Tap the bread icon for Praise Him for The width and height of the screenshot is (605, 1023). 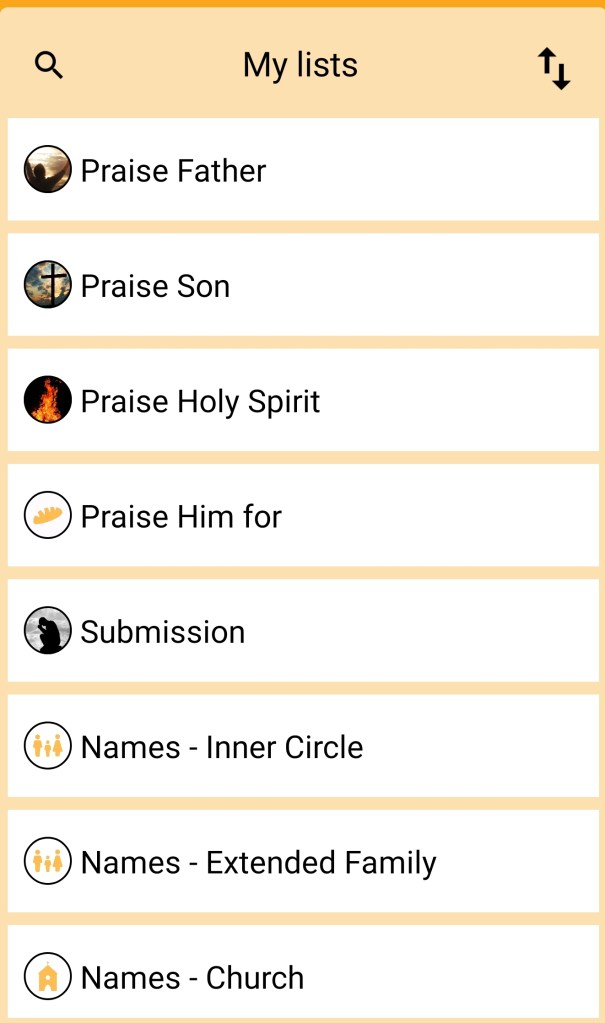pos(48,516)
